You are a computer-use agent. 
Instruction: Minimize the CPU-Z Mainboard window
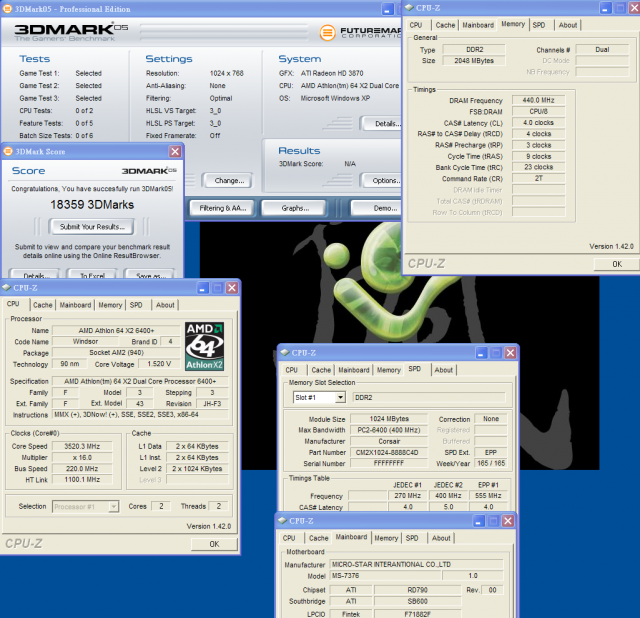pyautogui.click(x=478, y=521)
